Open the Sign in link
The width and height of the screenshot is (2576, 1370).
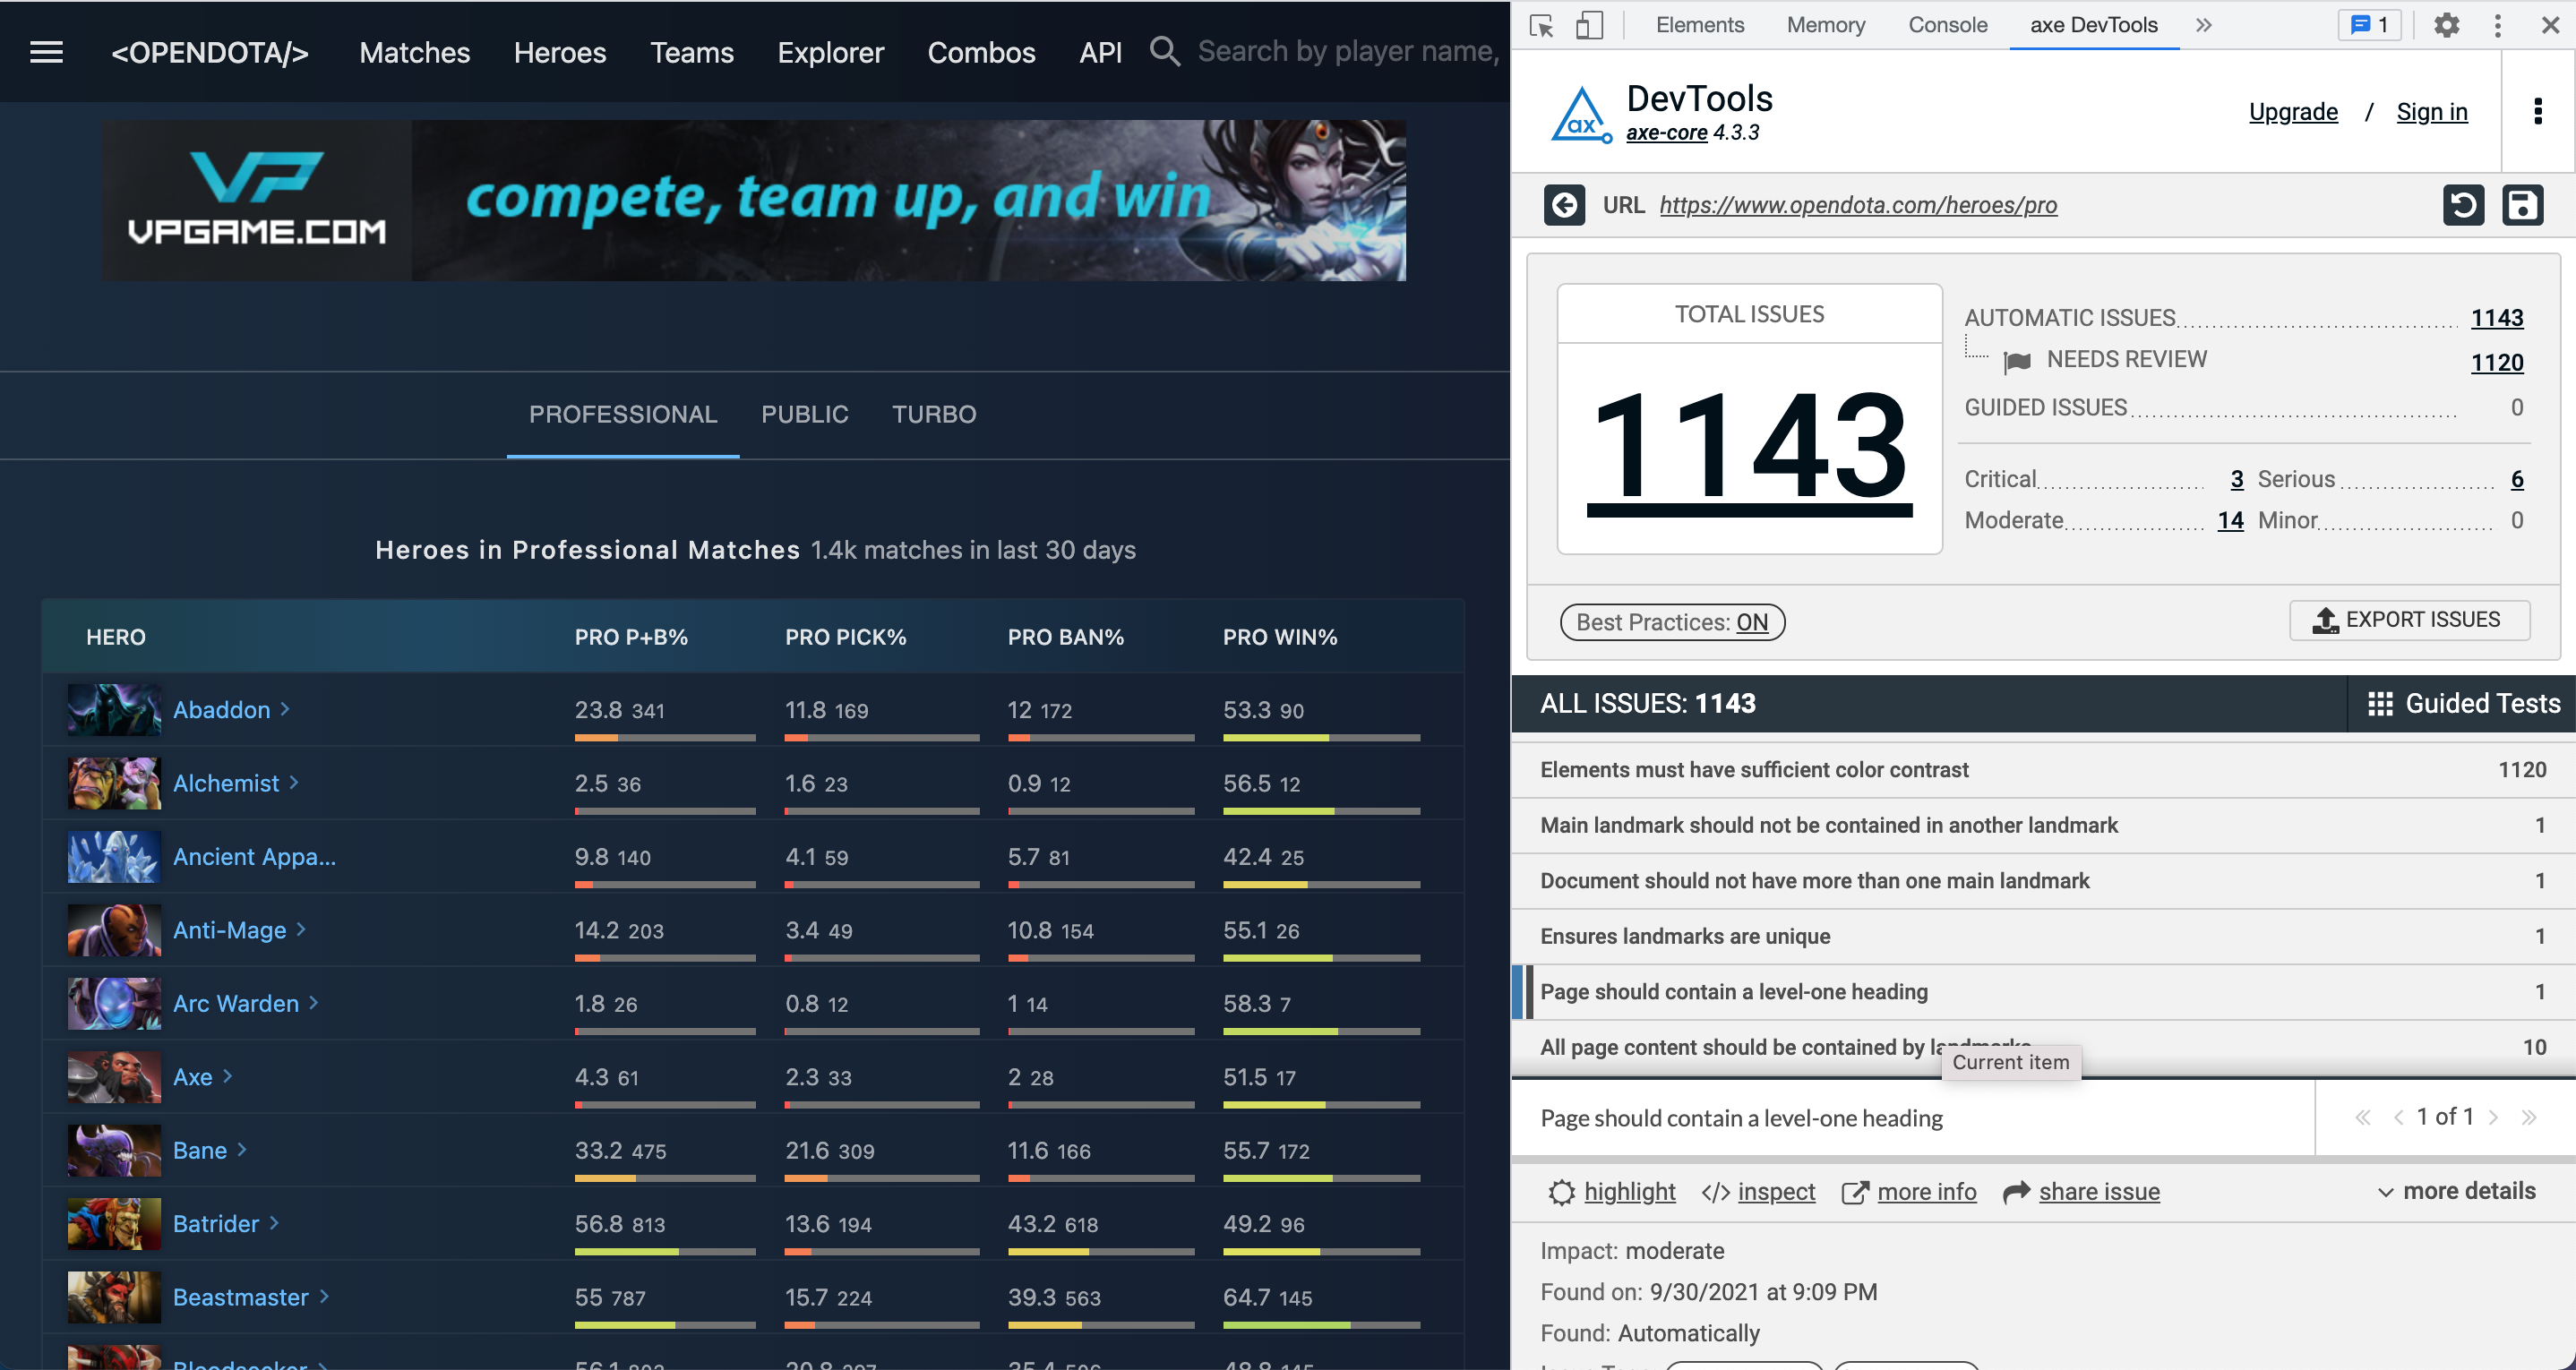point(2432,112)
